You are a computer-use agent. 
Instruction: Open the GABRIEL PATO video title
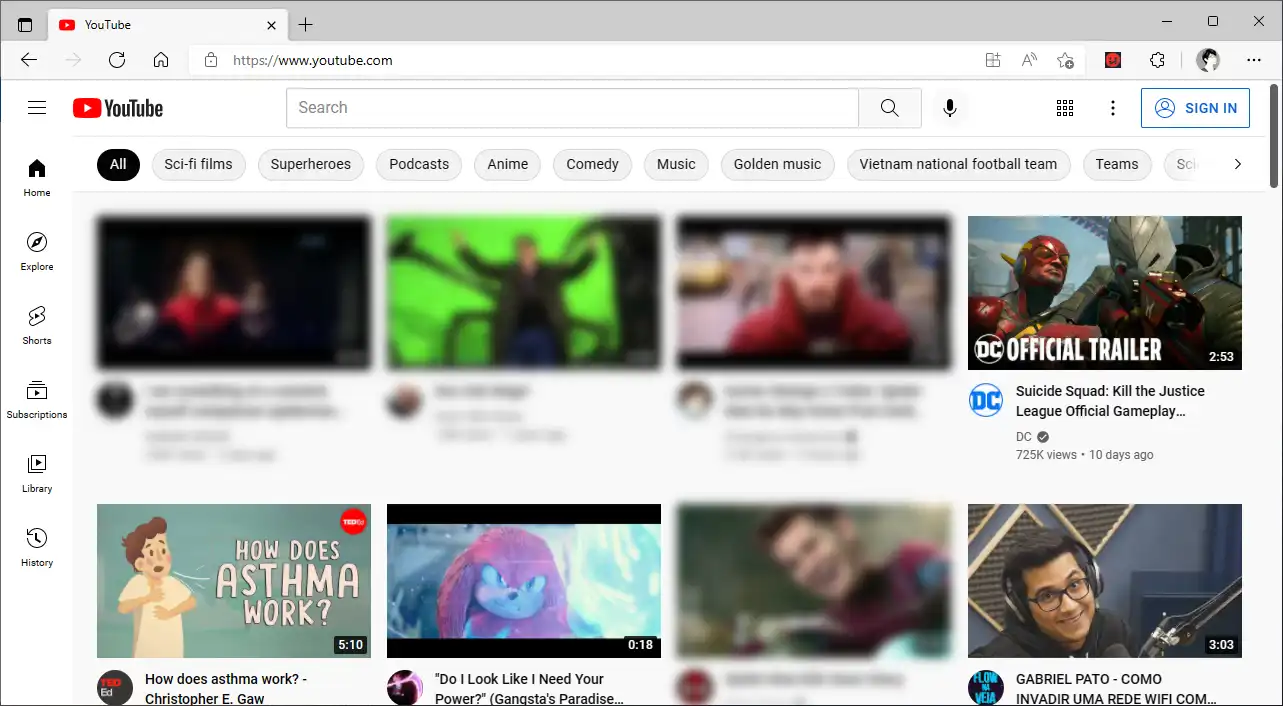coord(1116,688)
